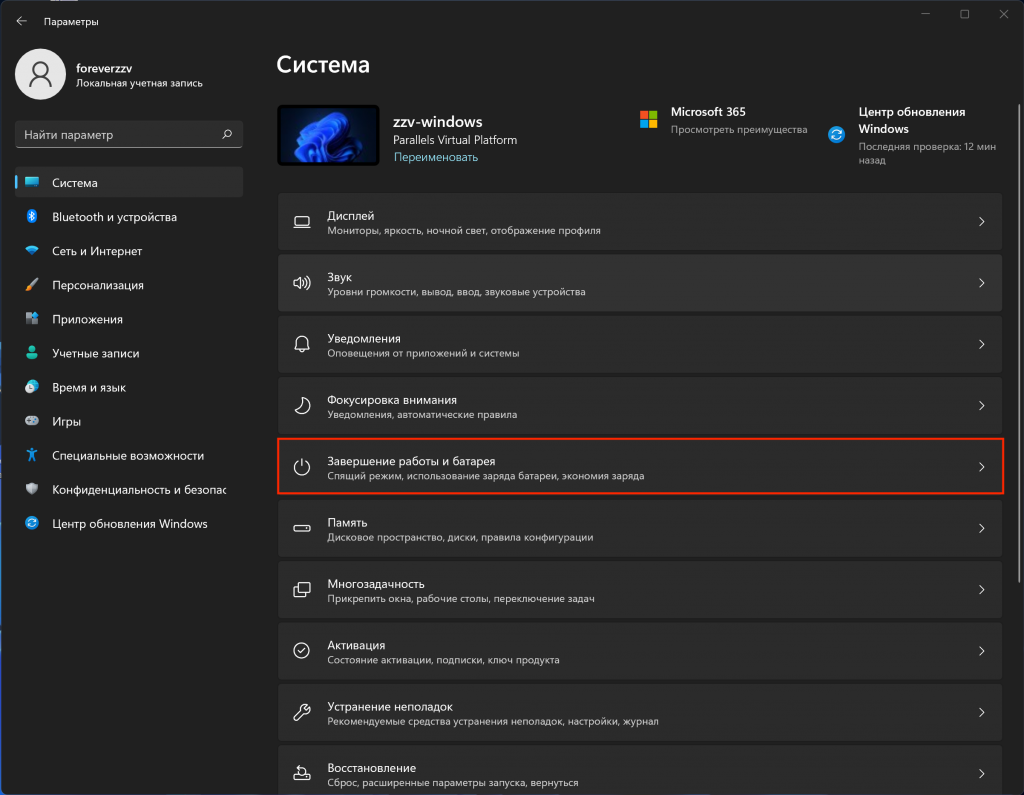The height and width of the screenshot is (795, 1024).
Task: Click the Персонализация brush icon
Action: (x=32, y=284)
